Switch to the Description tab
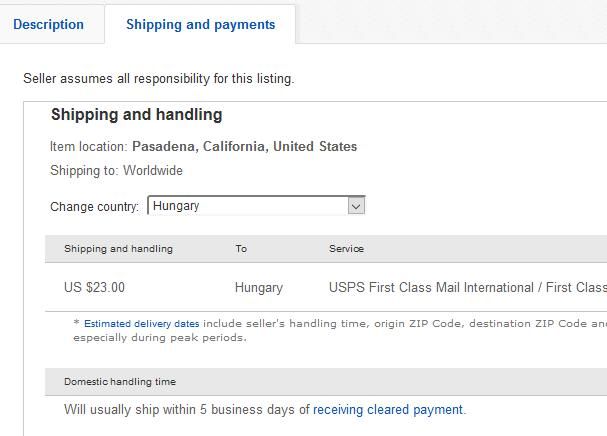The image size is (607, 436). pyautogui.click(x=49, y=25)
